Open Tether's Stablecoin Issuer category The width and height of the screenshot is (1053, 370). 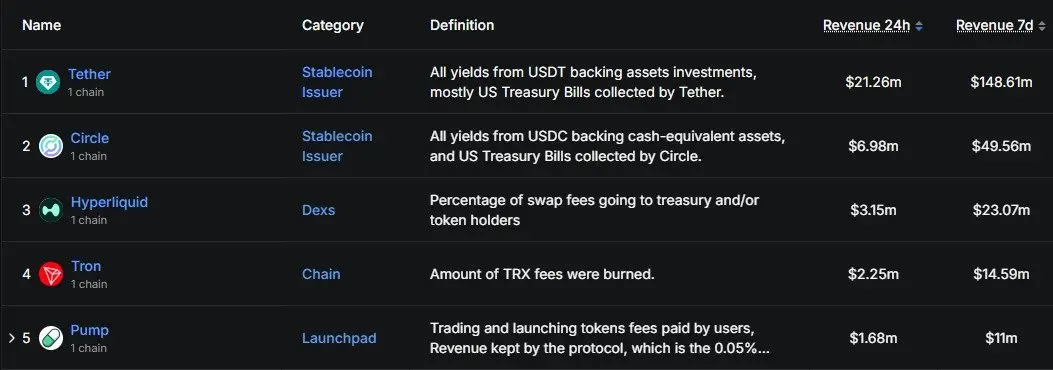click(x=337, y=82)
